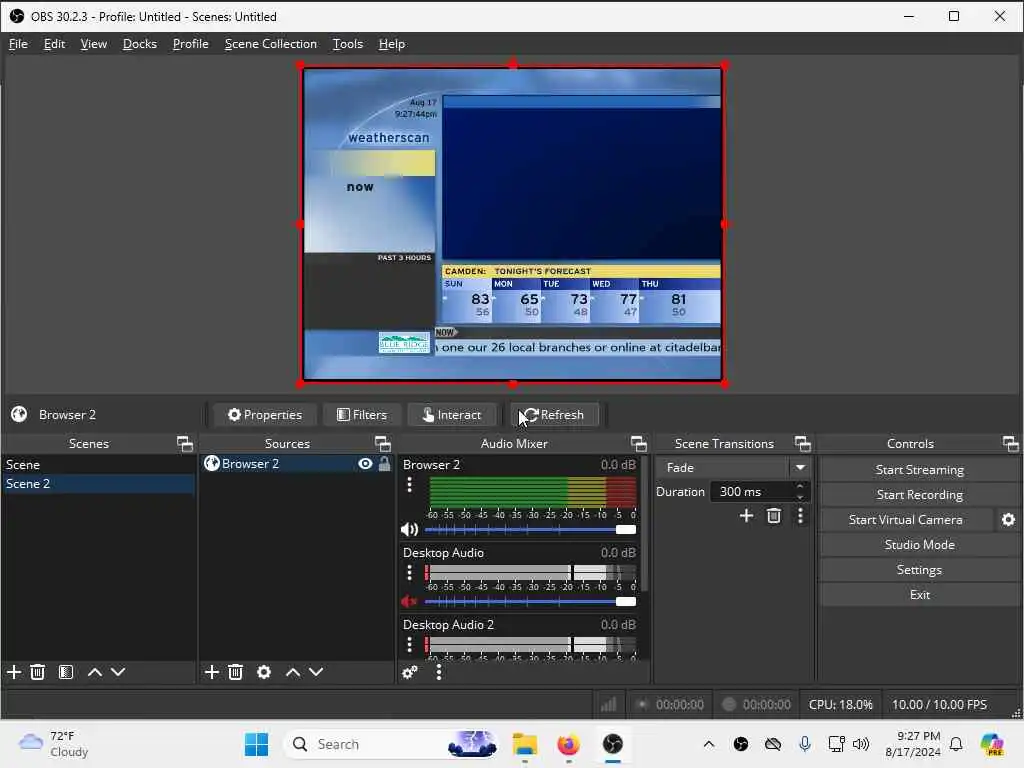Image resolution: width=1024 pixels, height=768 pixels.
Task: Open Settings from Controls
Action: (919, 569)
